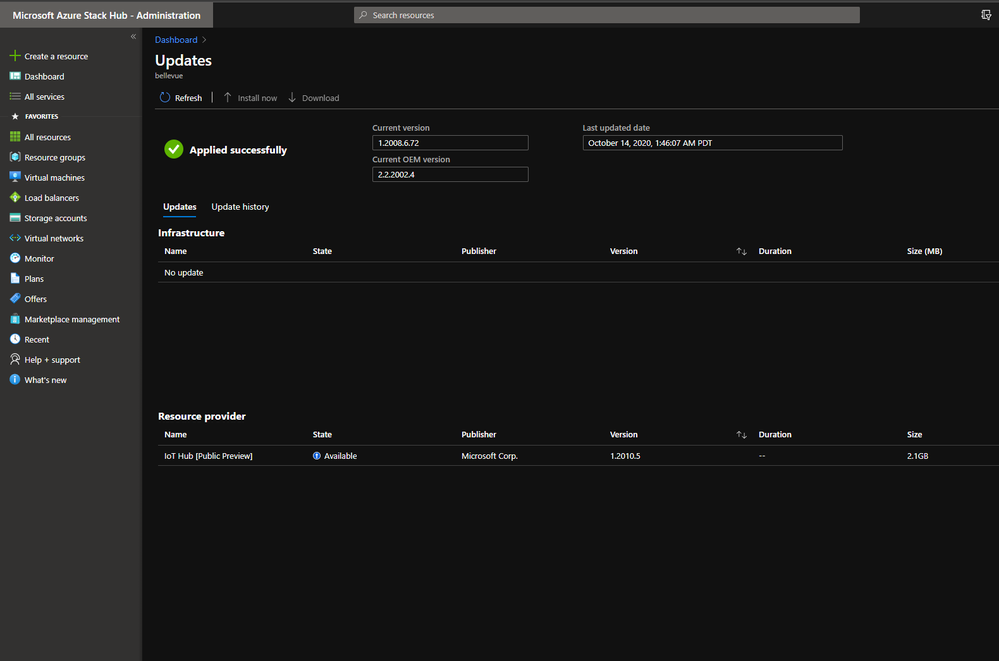Click the What's new info icon
The width and height of the screenshot is (999, 661).
[x=15, y=380]
